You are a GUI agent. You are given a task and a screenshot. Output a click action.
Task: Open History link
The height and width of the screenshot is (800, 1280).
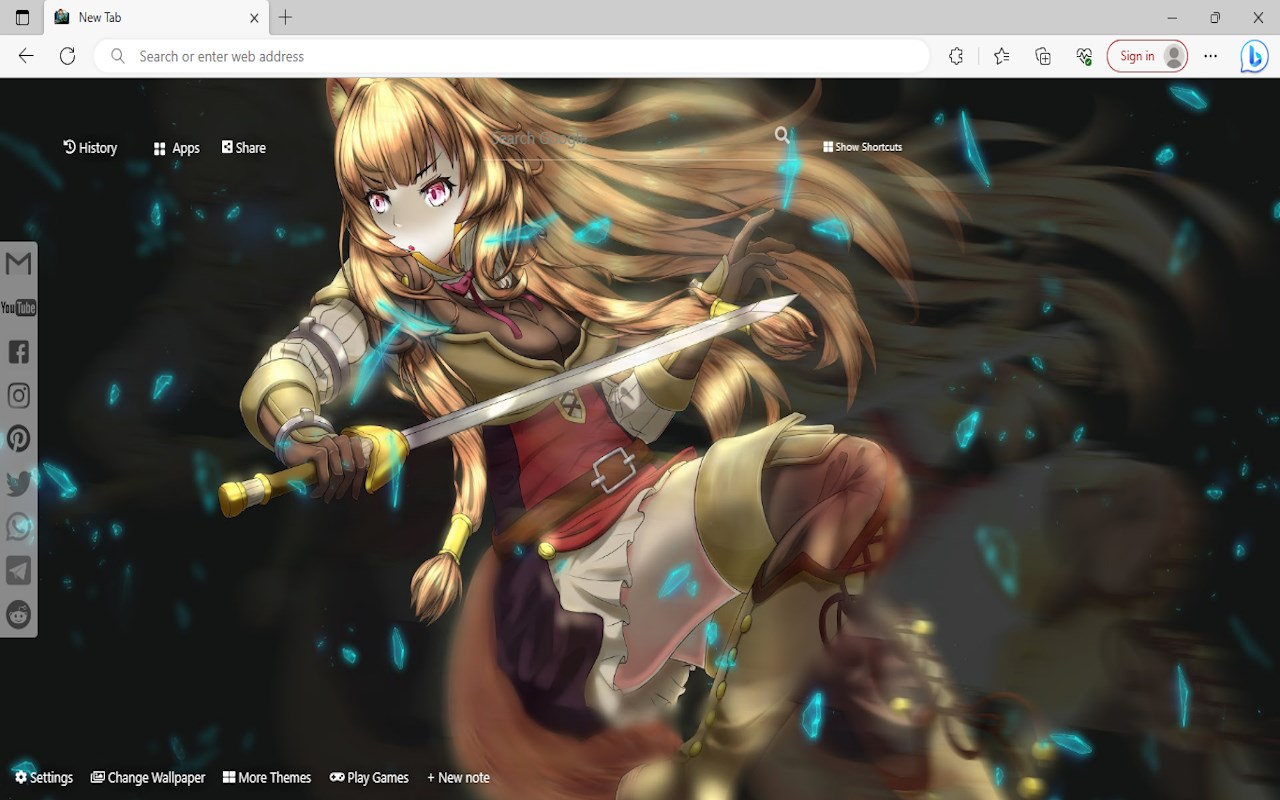[90, 148]
